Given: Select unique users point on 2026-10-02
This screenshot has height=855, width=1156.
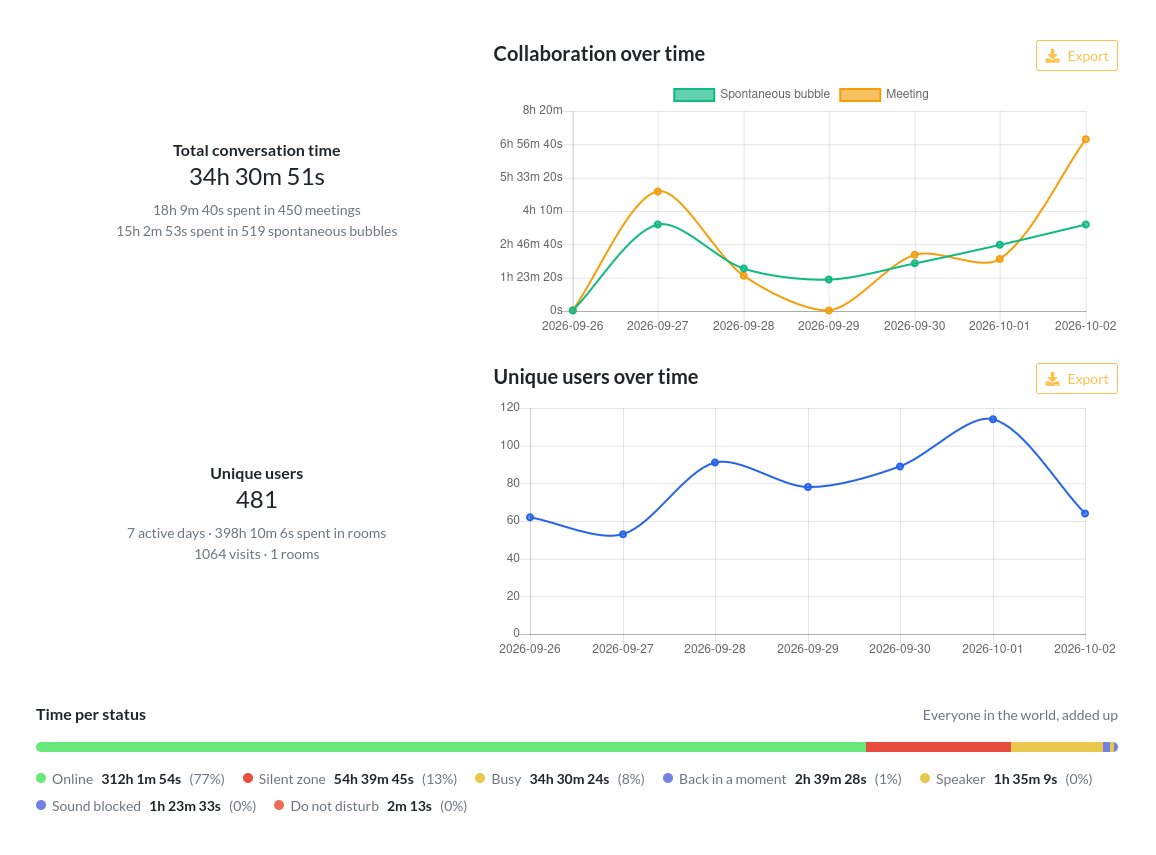Looking at the screenshot, I should tap(1084, 514).
